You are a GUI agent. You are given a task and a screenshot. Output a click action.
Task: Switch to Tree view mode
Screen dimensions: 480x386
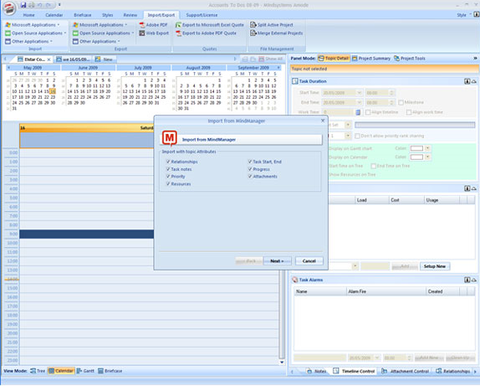pyautogui.click(x=37, y=371)
